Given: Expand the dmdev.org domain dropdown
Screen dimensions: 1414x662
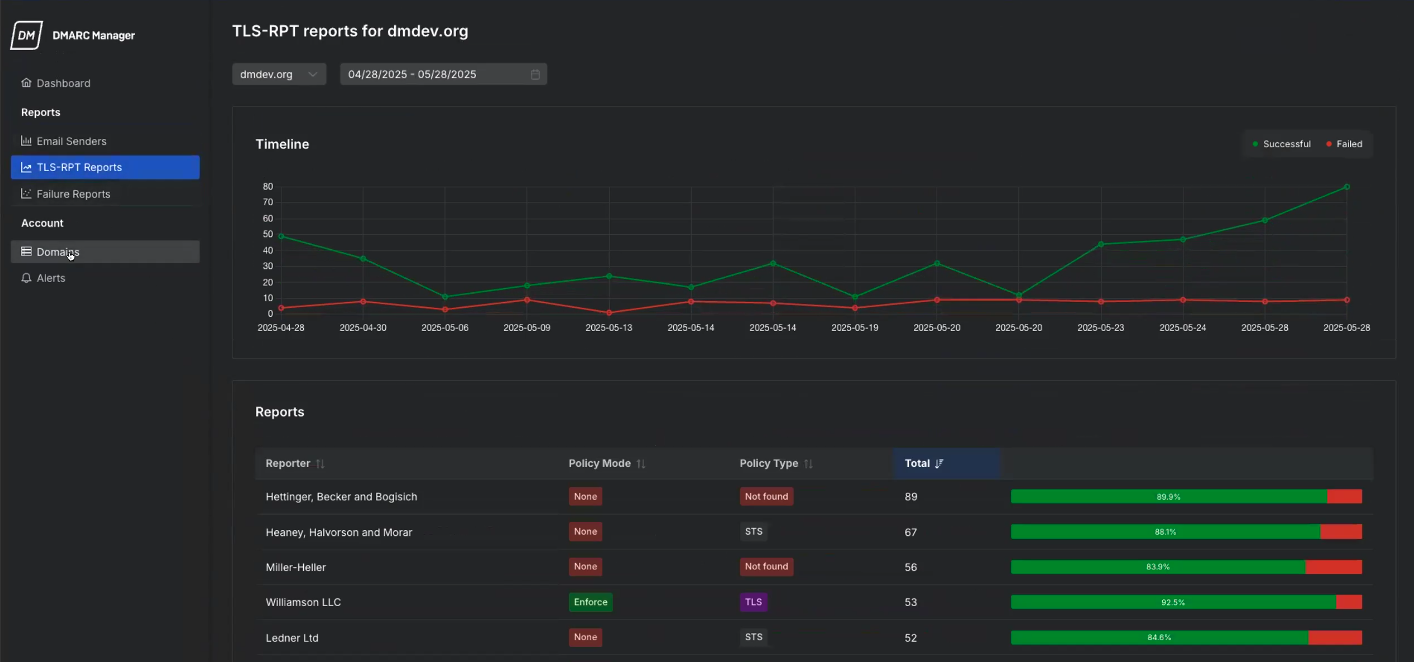Looking at the screenshot, I should (279, 74).
